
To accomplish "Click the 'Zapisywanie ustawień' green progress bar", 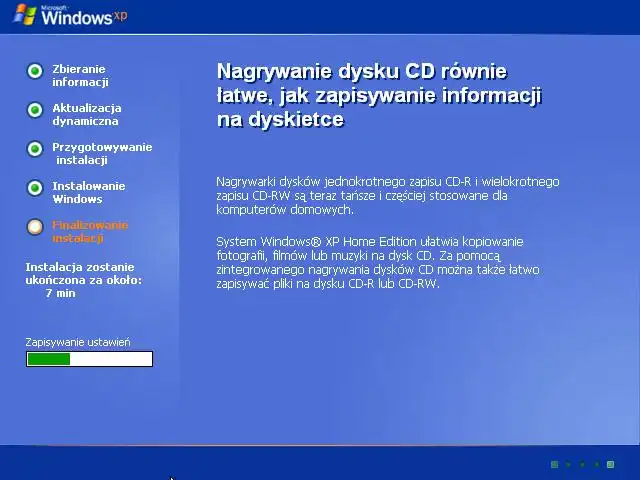I will (89, 359).
